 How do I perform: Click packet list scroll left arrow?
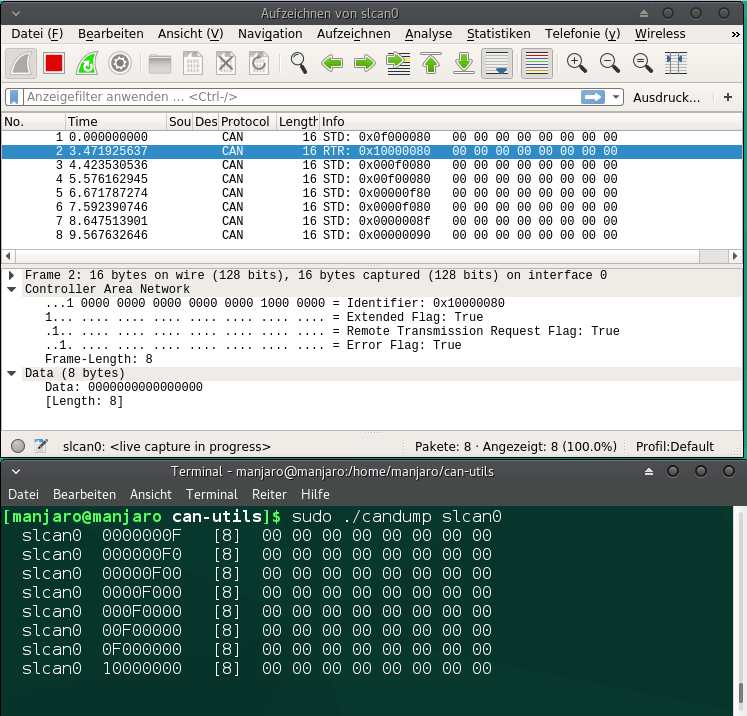click(8, 256)
